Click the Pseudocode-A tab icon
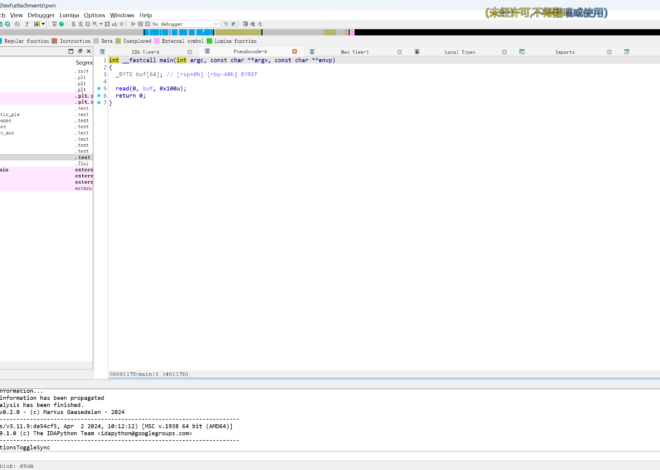660x470 pixels. click(207, 51)
